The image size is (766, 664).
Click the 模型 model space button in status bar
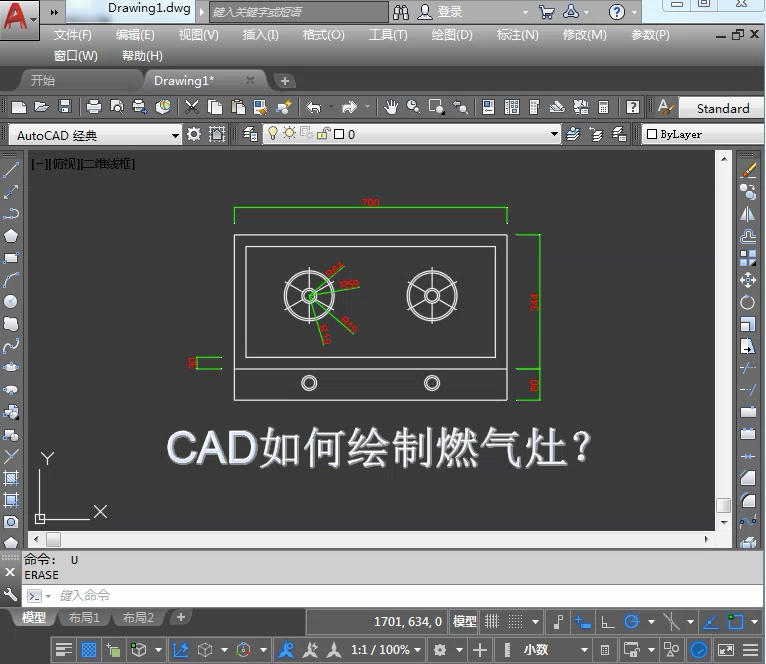pos(465,622)
